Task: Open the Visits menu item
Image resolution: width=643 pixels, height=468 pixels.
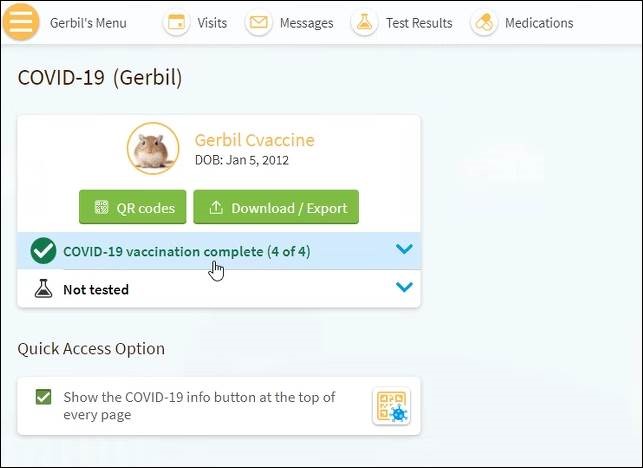Action: [212, 23]
